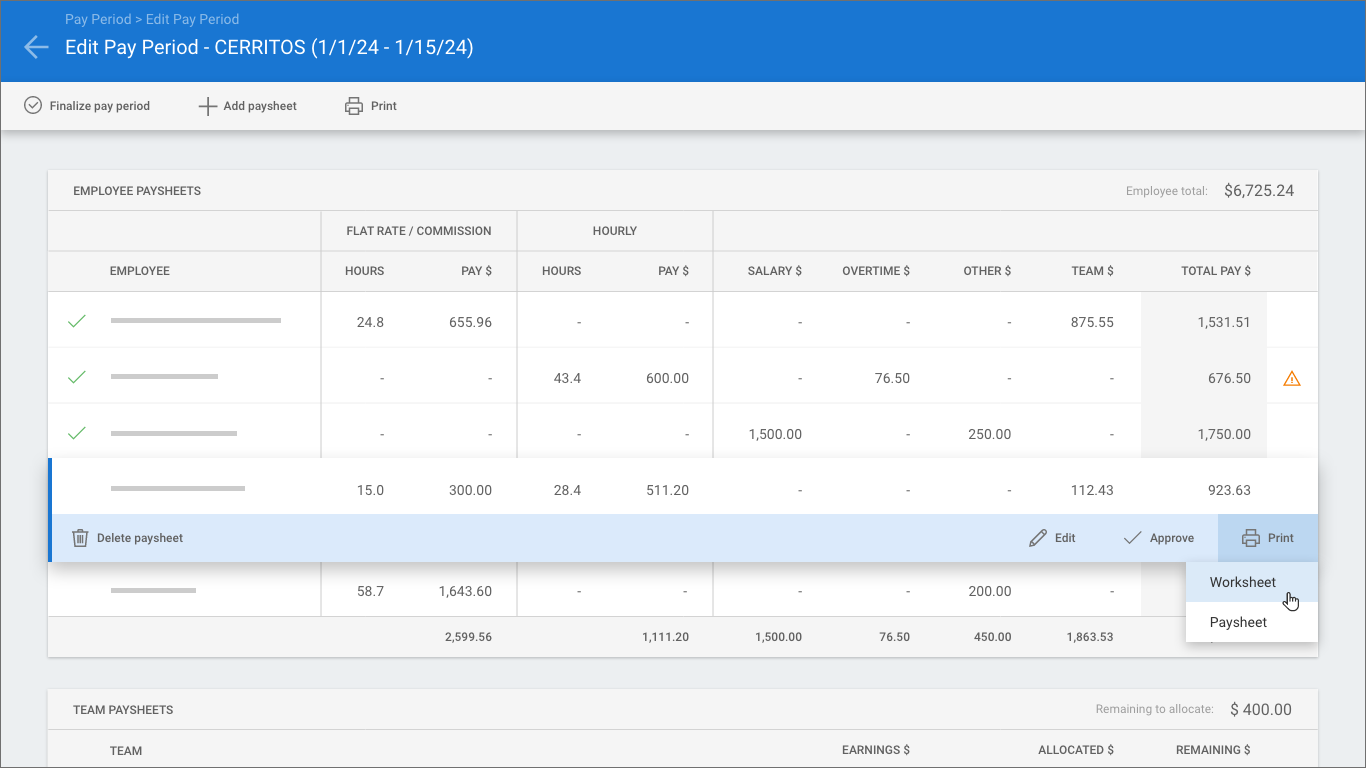Click the Print label in top toolbar
Image resolution: width=1366 pixels, height=768 pixels.
coord(384,106)
